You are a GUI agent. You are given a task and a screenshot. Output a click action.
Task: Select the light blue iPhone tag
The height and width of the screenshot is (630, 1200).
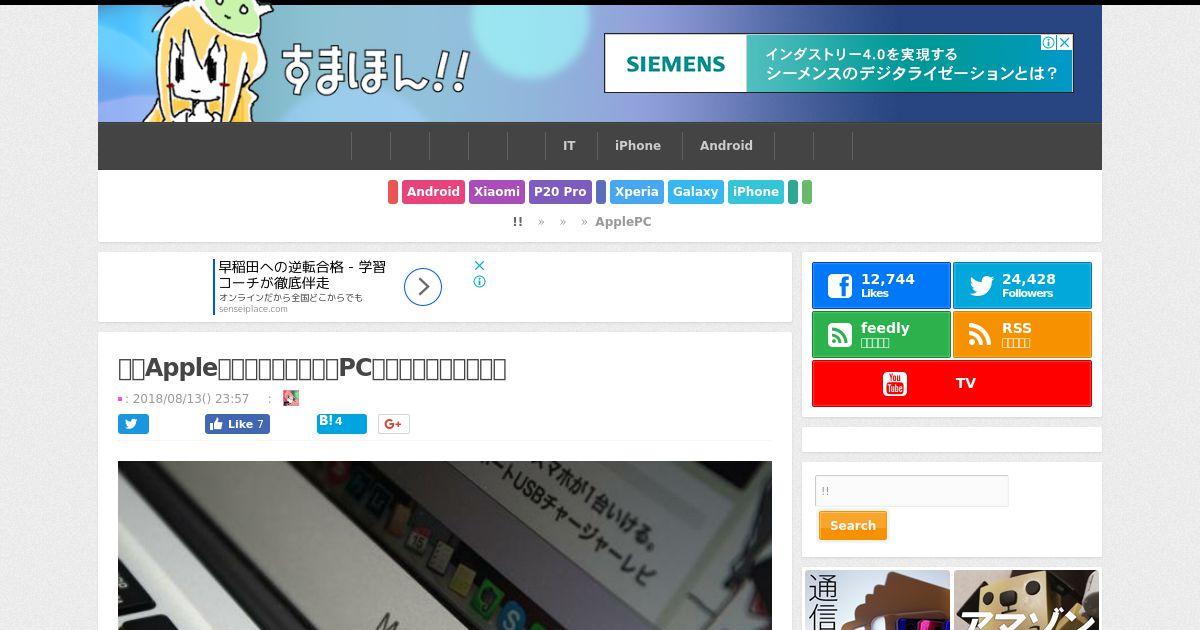coord(756,192)
